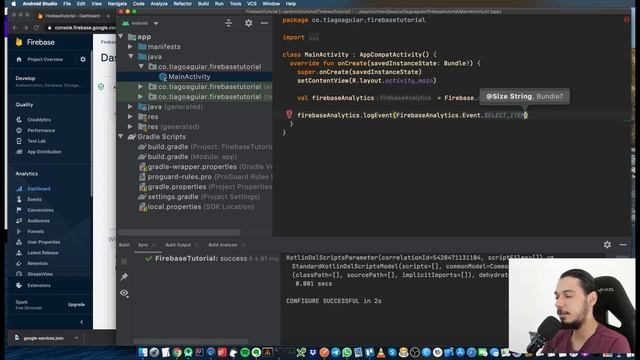640x360 pixels.
Task: Minimize the Build tool window
Action: [623, 244]
